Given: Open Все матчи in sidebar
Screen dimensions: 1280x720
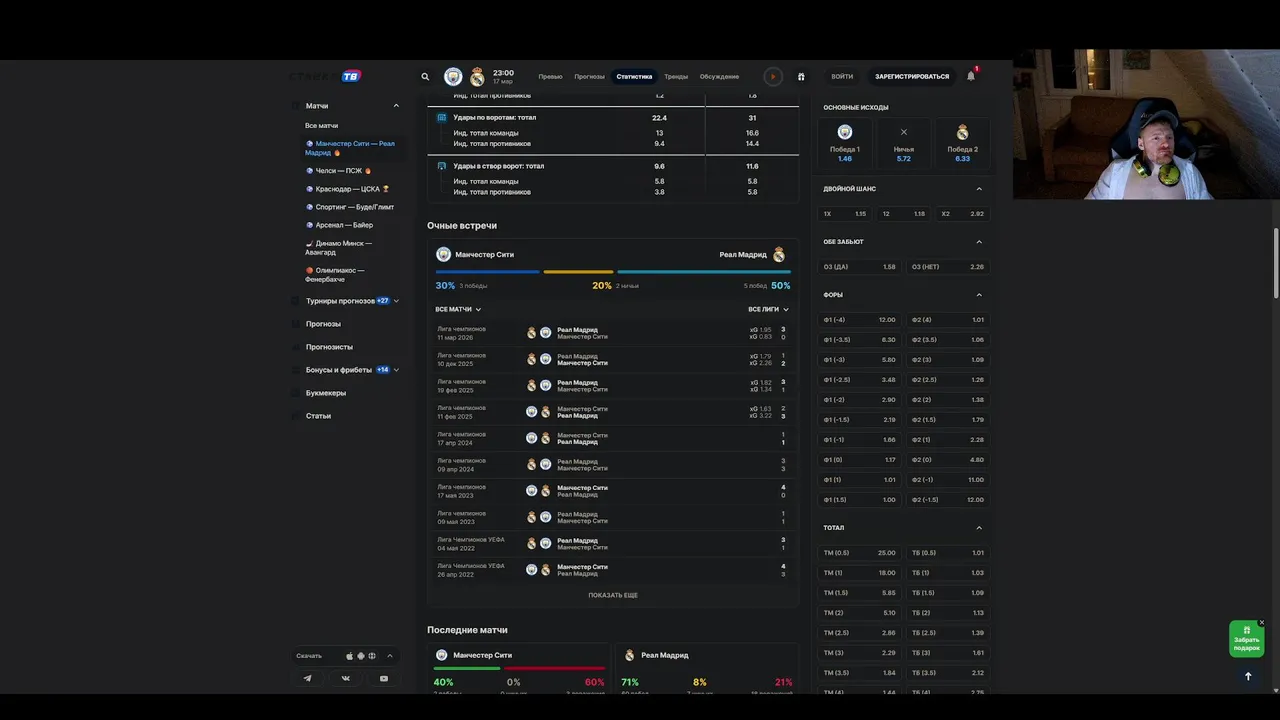Looking at the screenshot, I should pos(322,126).
